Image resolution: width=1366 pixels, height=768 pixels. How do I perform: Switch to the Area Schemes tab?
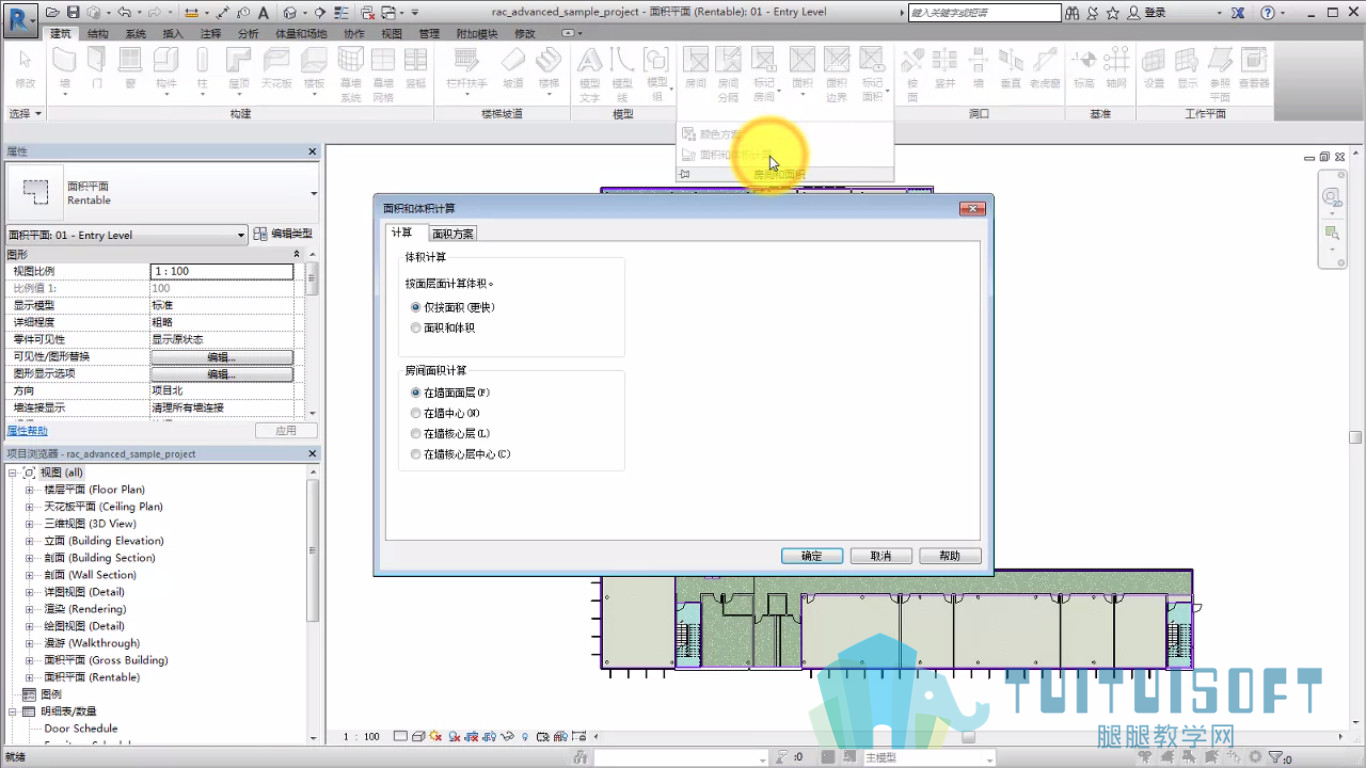[x=453, y=233]
